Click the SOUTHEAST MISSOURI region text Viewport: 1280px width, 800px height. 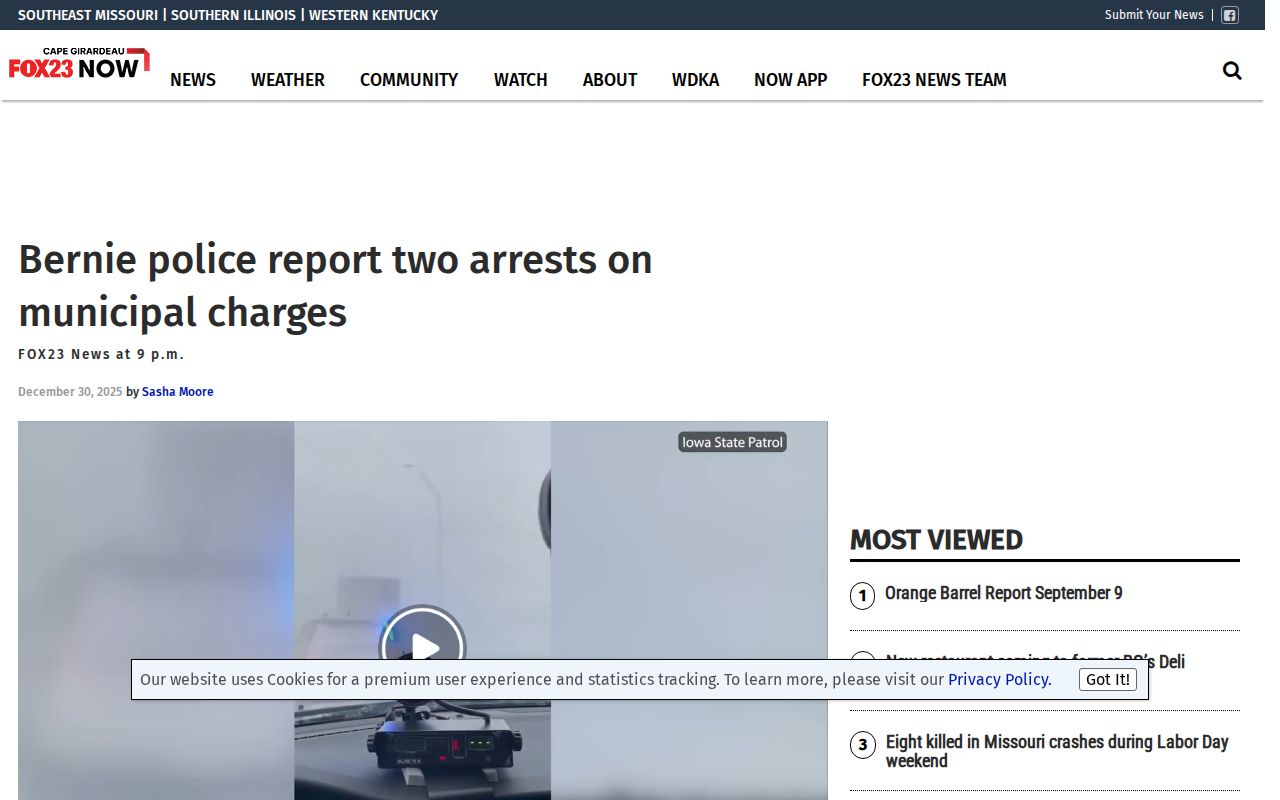click(x=88, y=15)
